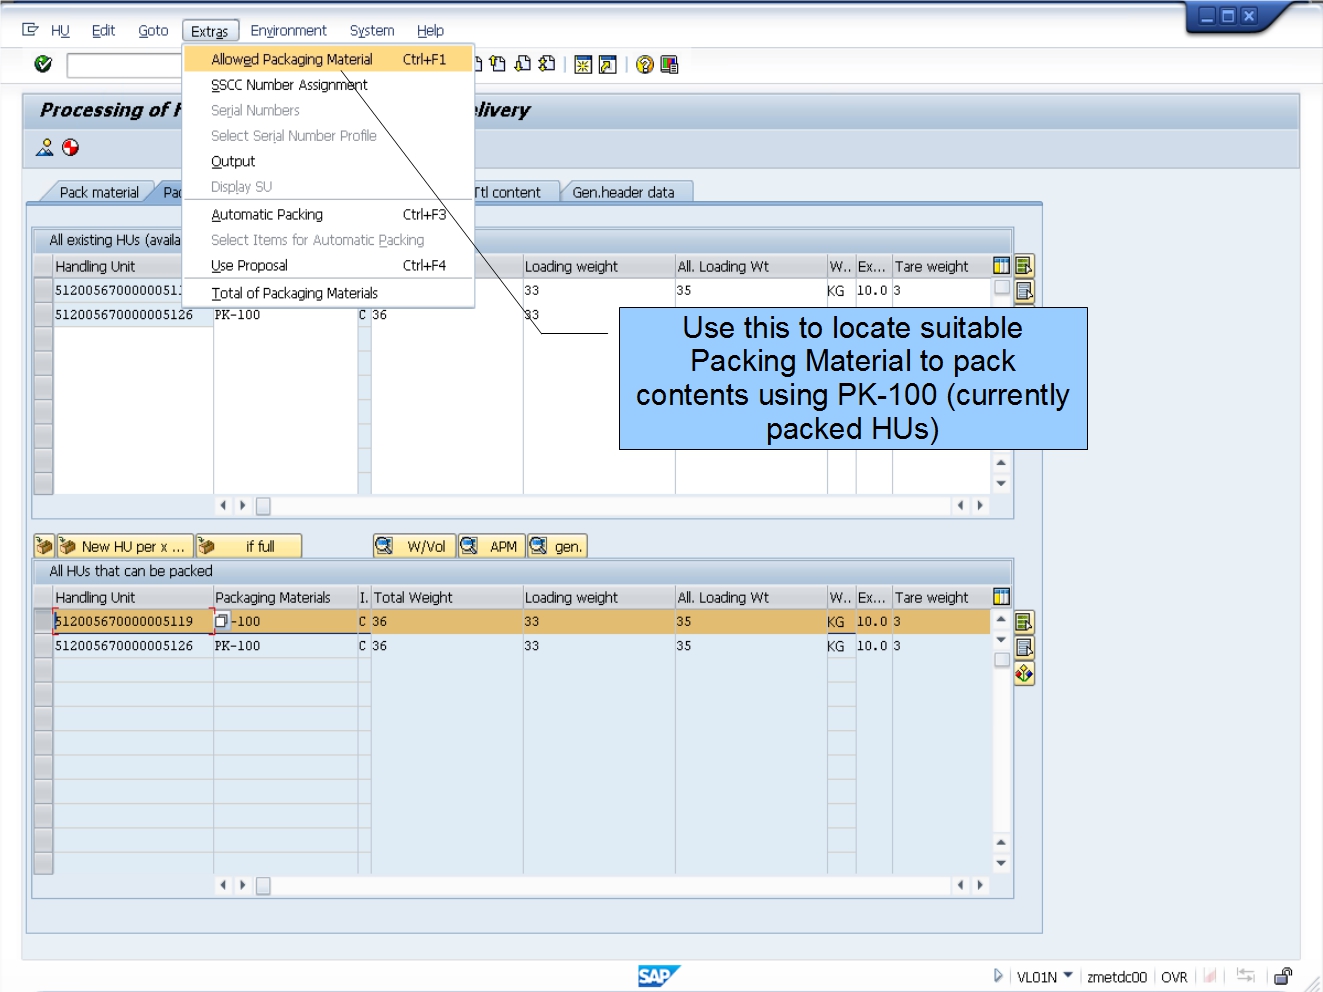Viewport: 1323px width, 992px height.
Task: Click the upper table horizontal scrollbar thumb
Action: 263,506
